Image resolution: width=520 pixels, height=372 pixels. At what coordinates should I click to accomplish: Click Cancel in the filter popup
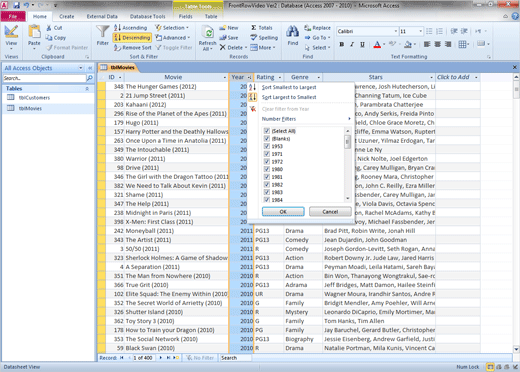(x=330, y=212)
